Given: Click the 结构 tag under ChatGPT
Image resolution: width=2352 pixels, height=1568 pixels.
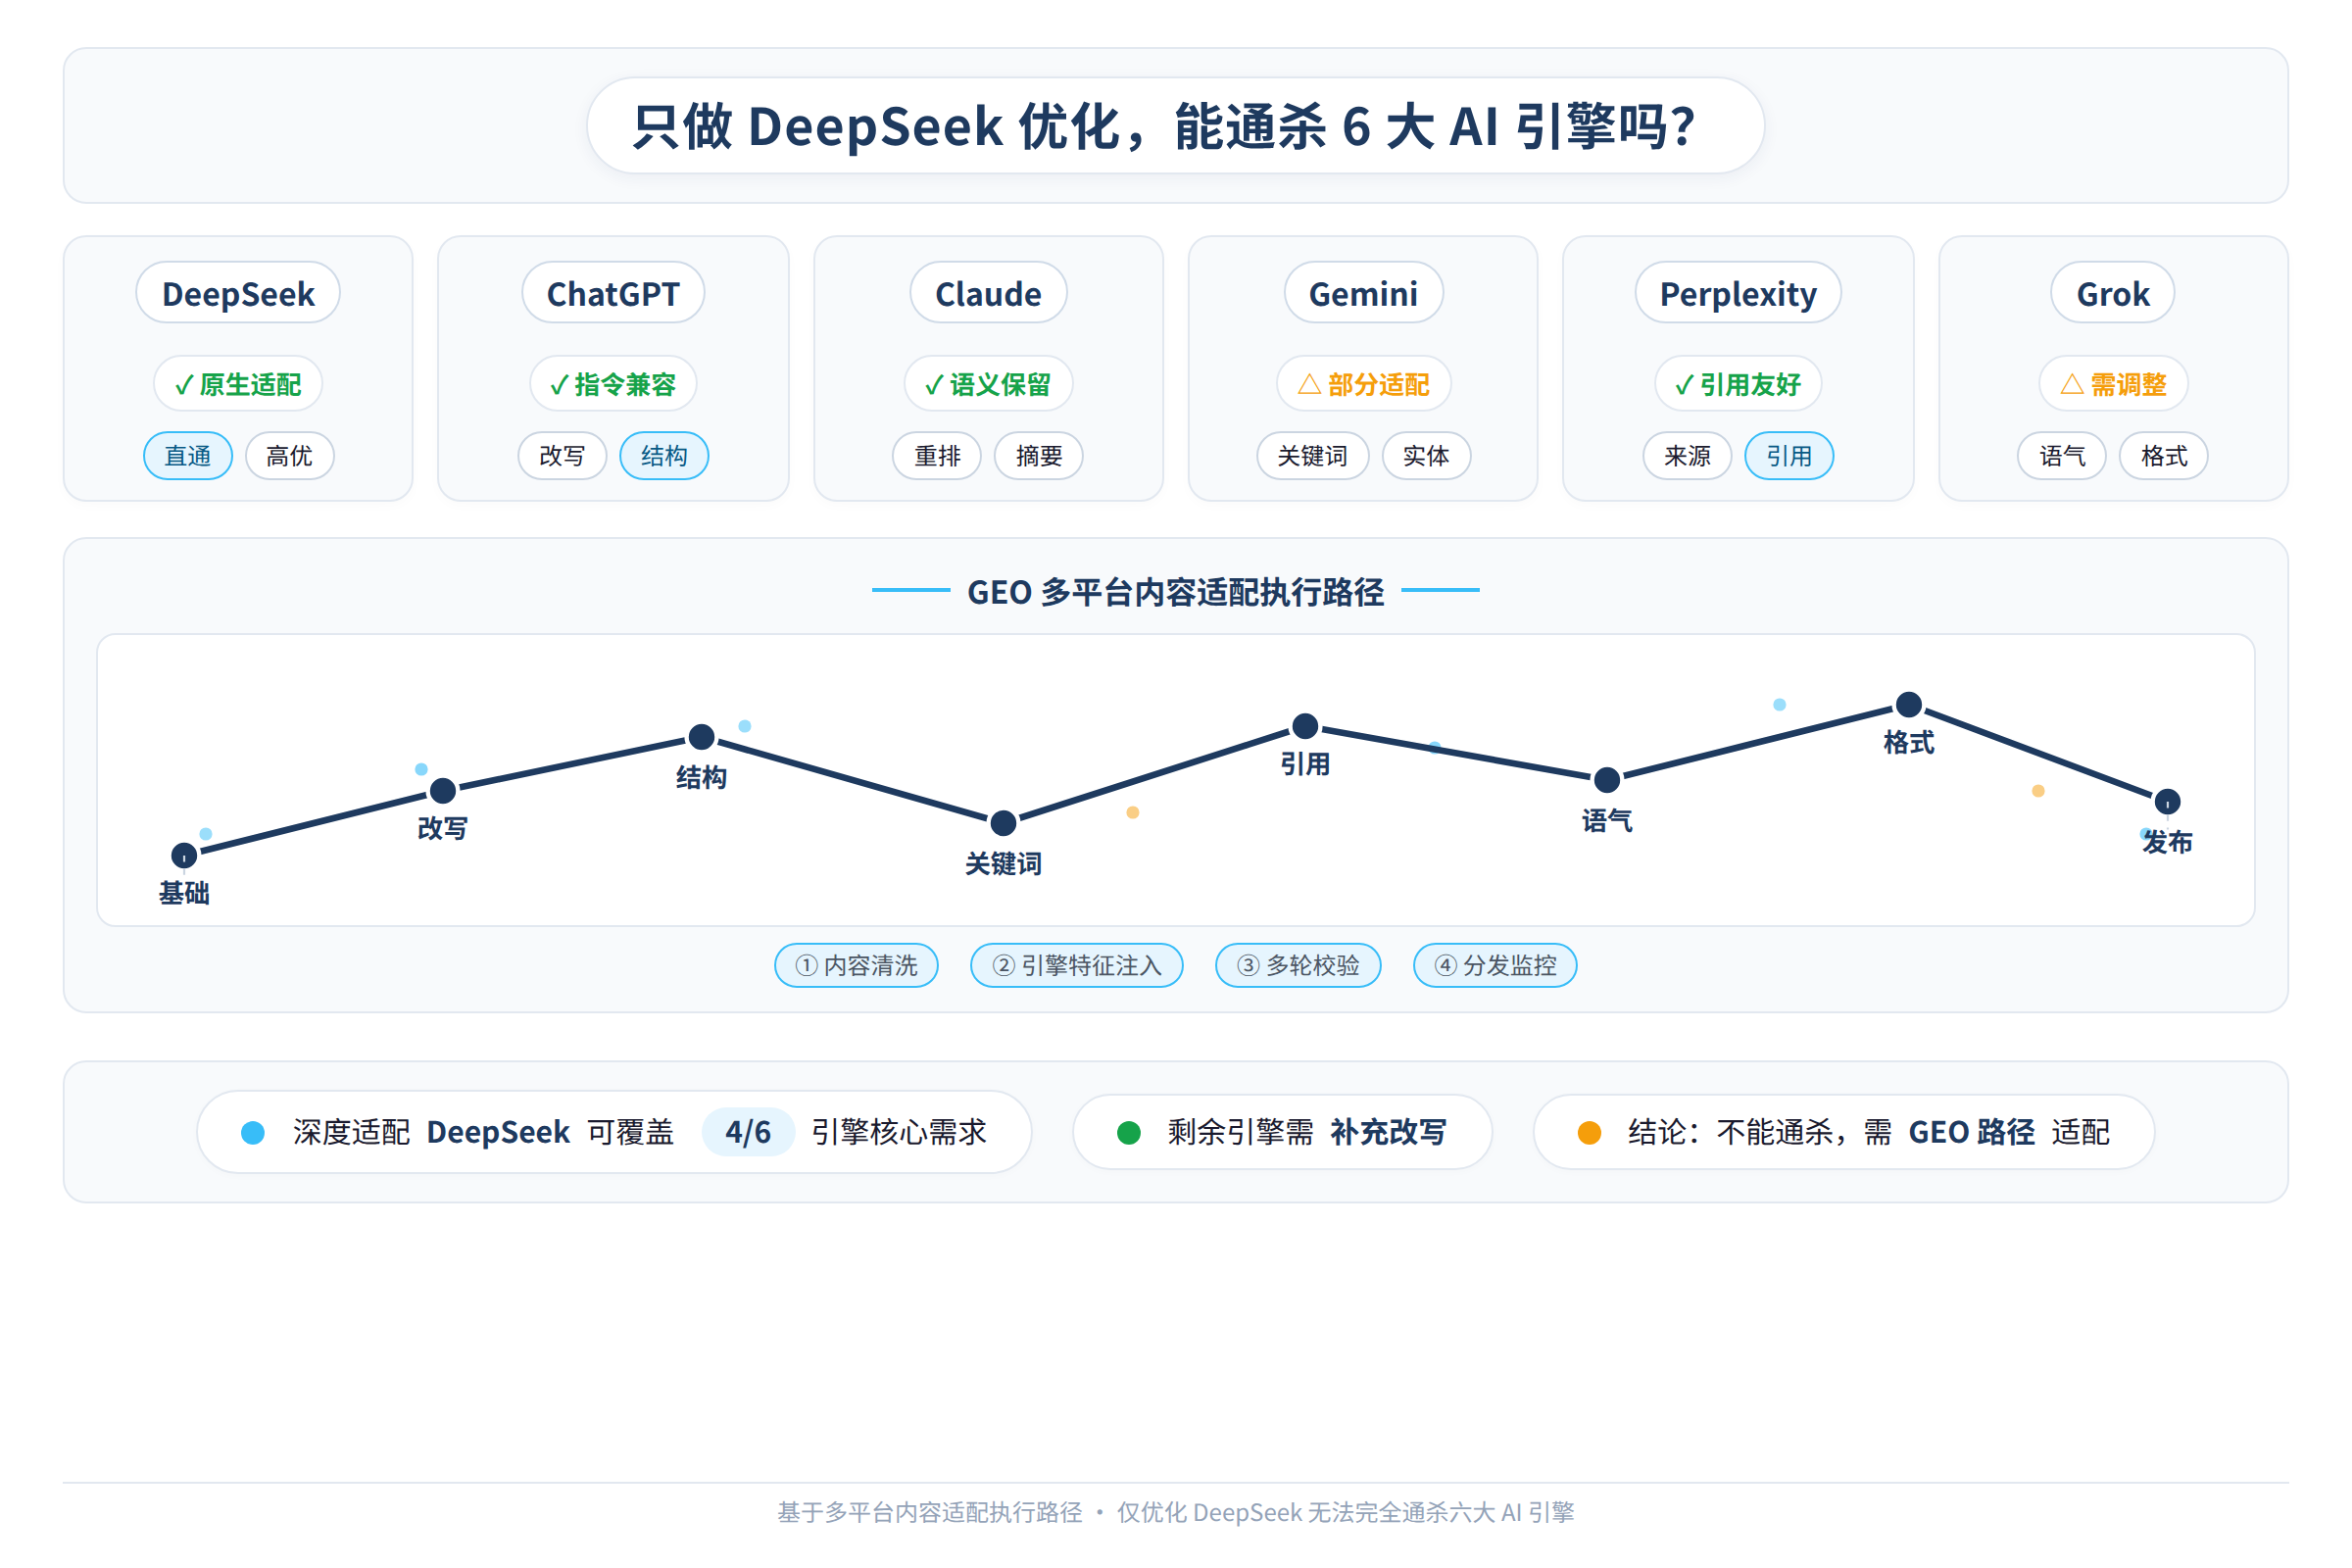Looking at the screenshot, I should (664, 456).
